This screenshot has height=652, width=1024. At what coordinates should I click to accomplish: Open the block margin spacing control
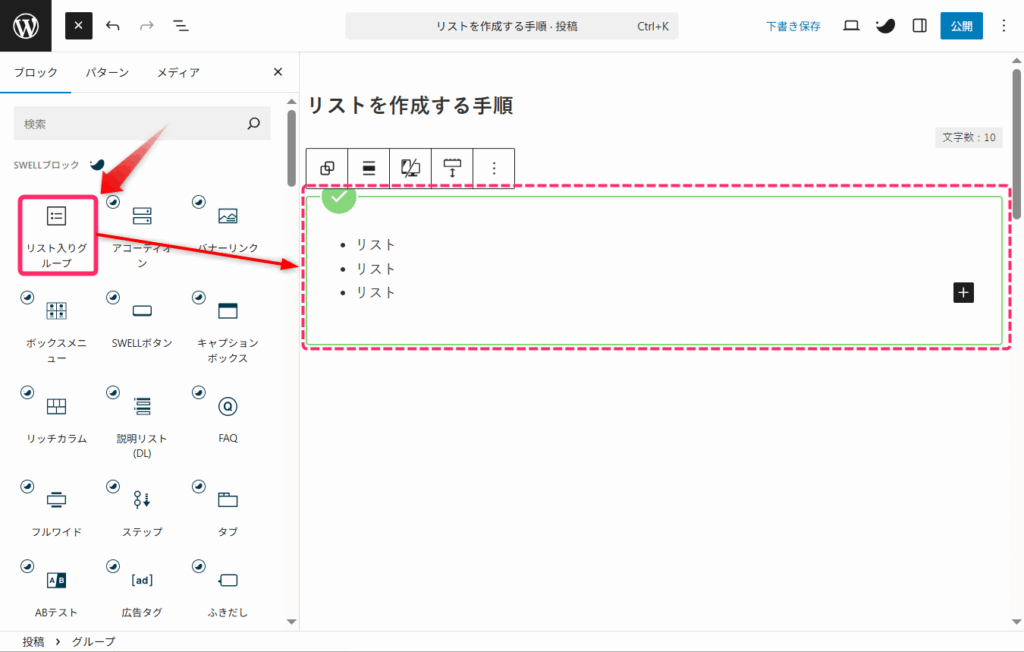453,169
